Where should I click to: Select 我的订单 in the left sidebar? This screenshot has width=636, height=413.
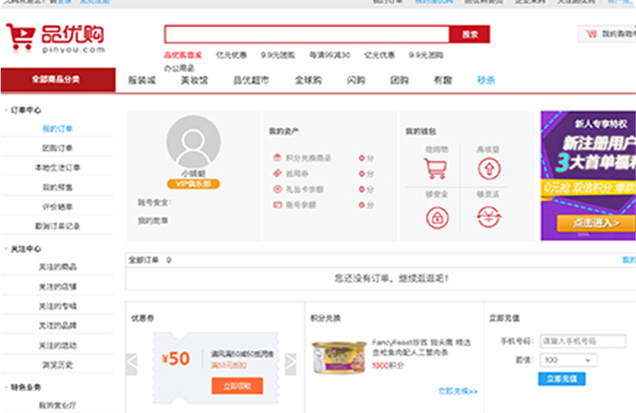57,129
